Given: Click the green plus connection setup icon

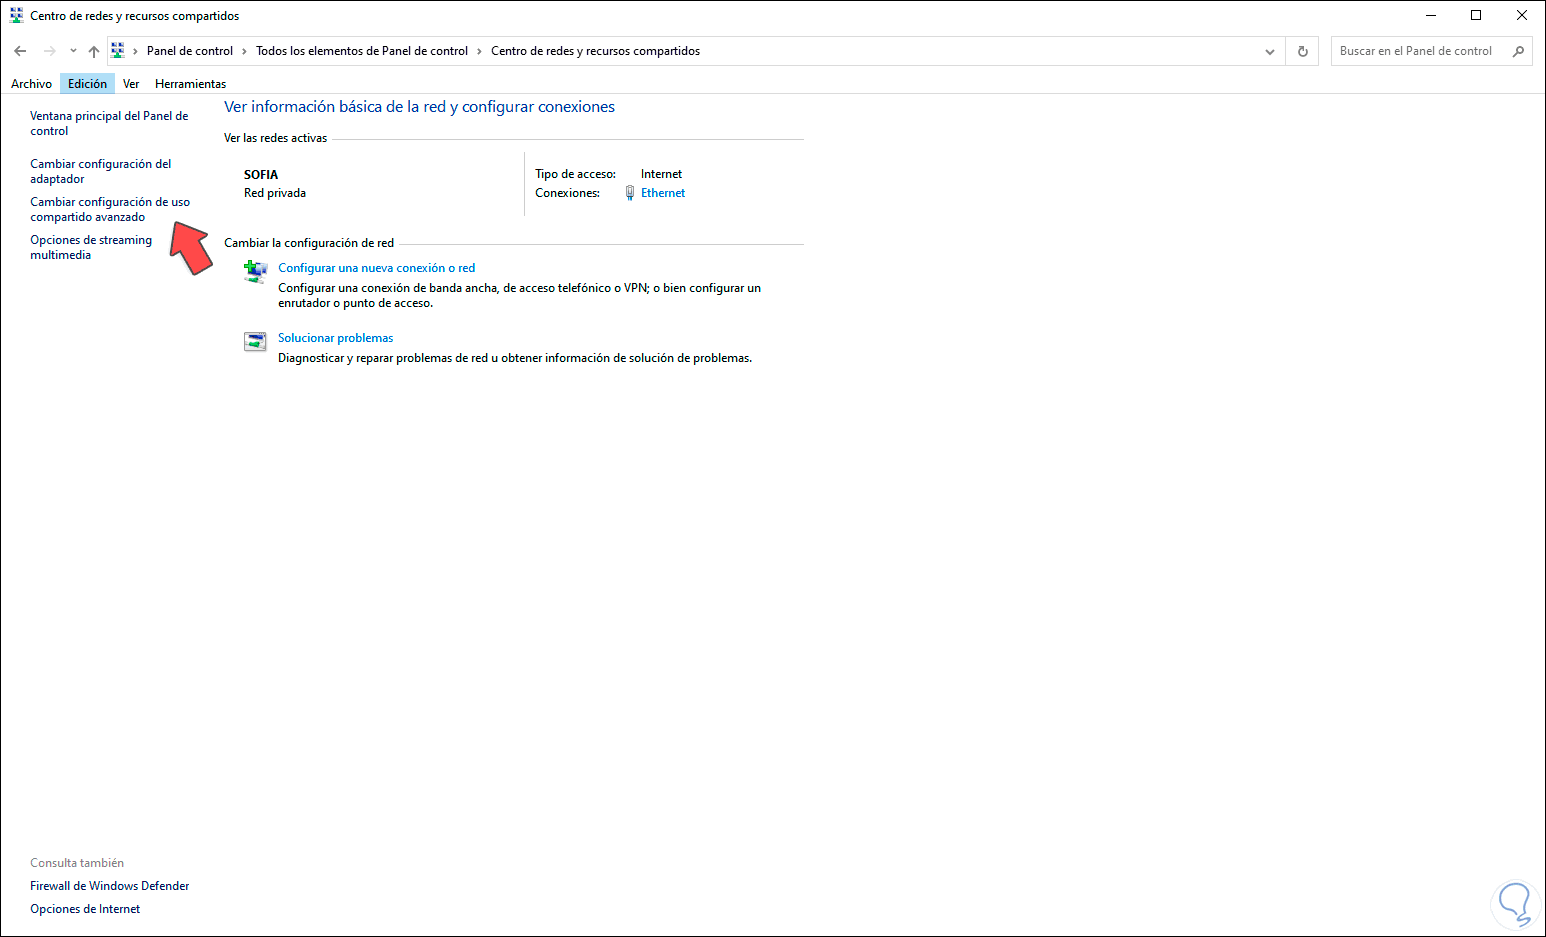Looking at the screenshot, I should [x=255, y=271].
